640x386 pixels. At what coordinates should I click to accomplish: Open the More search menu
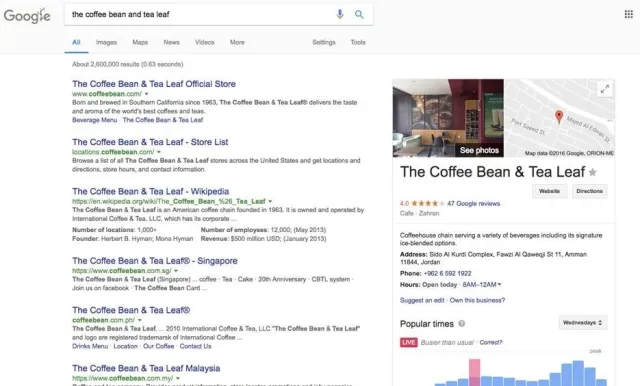tap(237, 42)
